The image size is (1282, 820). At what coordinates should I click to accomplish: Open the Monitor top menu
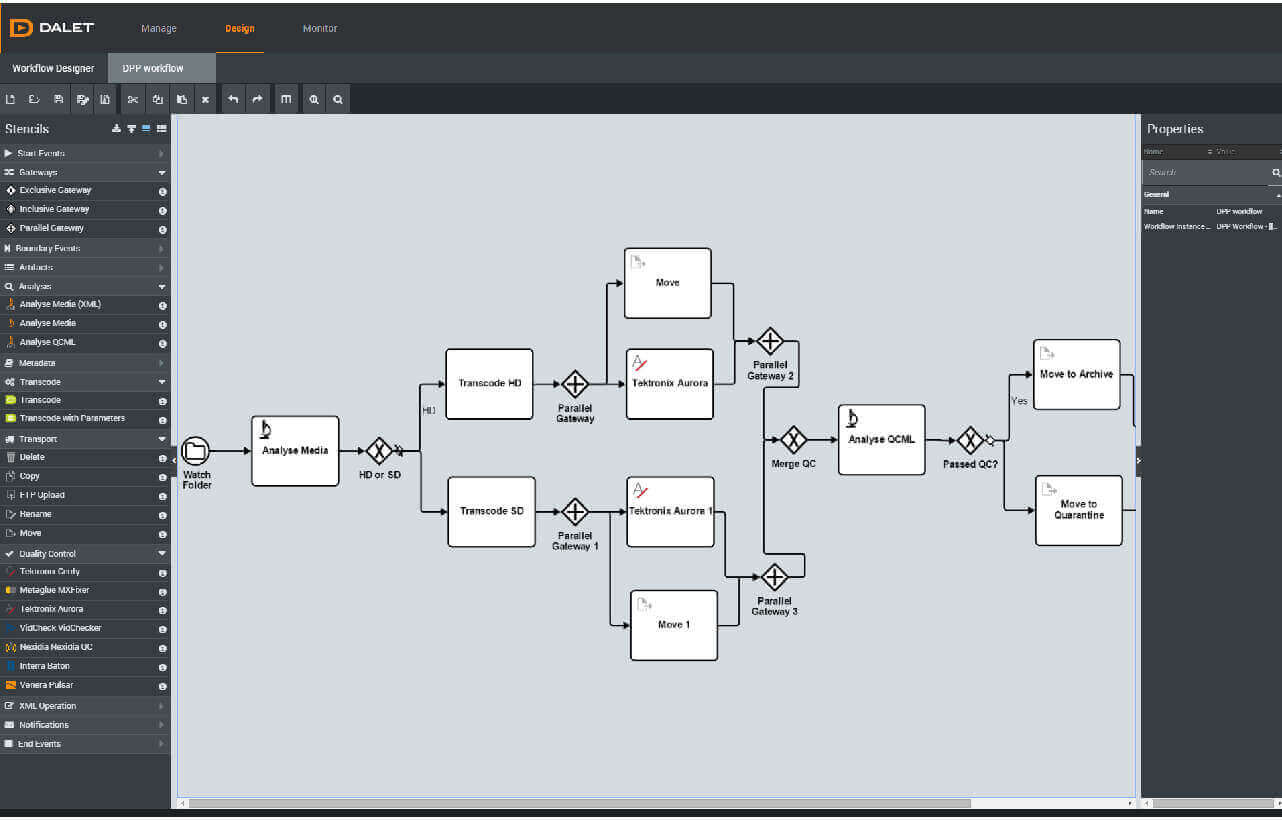point(320,29)
